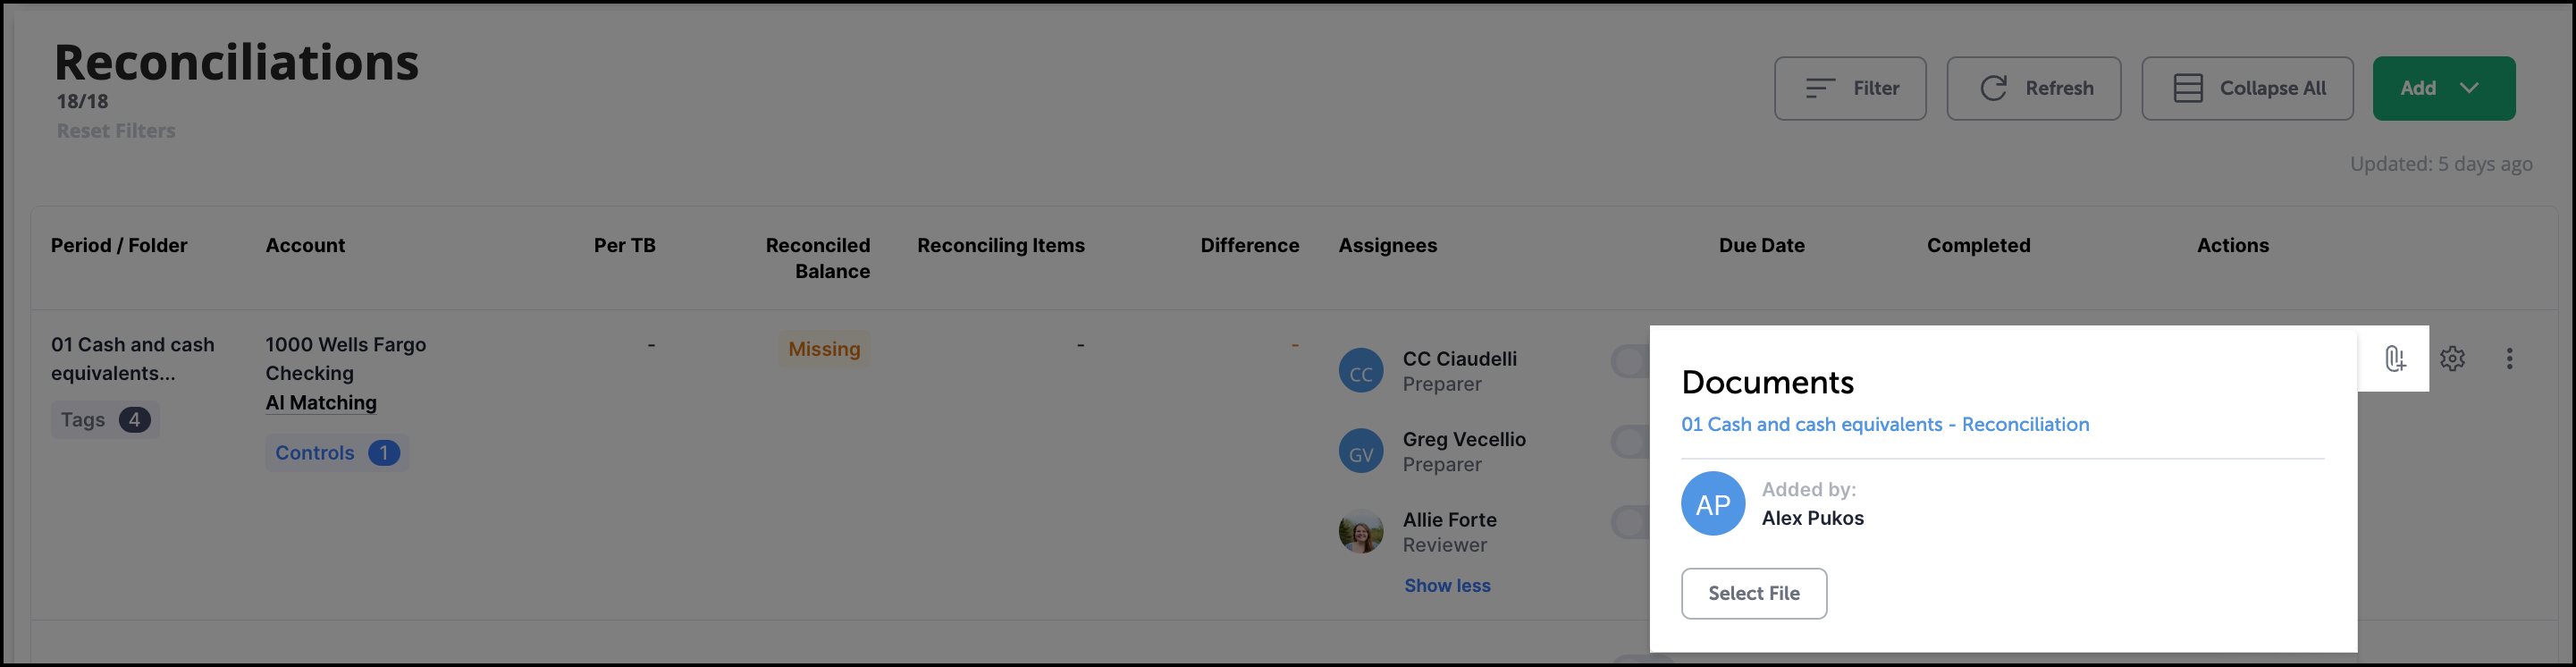Click the Tags badge showing 4
Viewport: 2576px width, 667px height.
pyautogui.click(x=105, y=420)
